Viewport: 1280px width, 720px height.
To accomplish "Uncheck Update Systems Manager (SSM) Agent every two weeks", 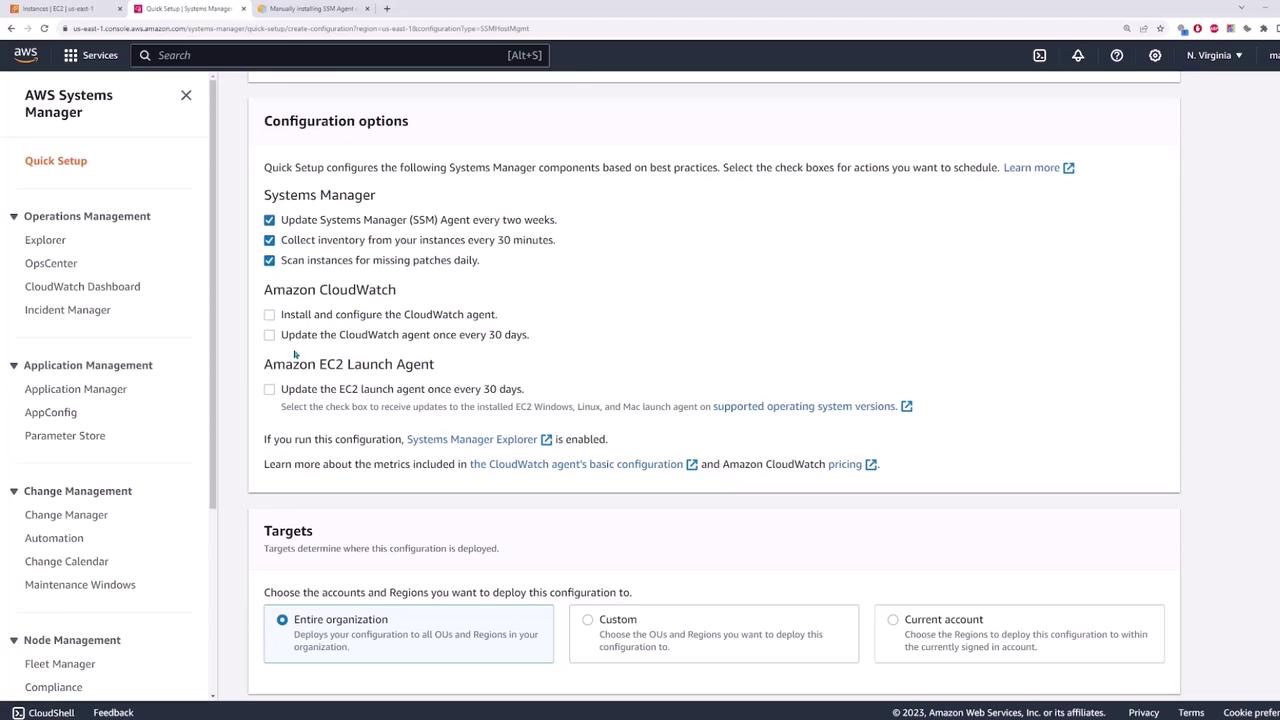I will (x=269, y=220).
